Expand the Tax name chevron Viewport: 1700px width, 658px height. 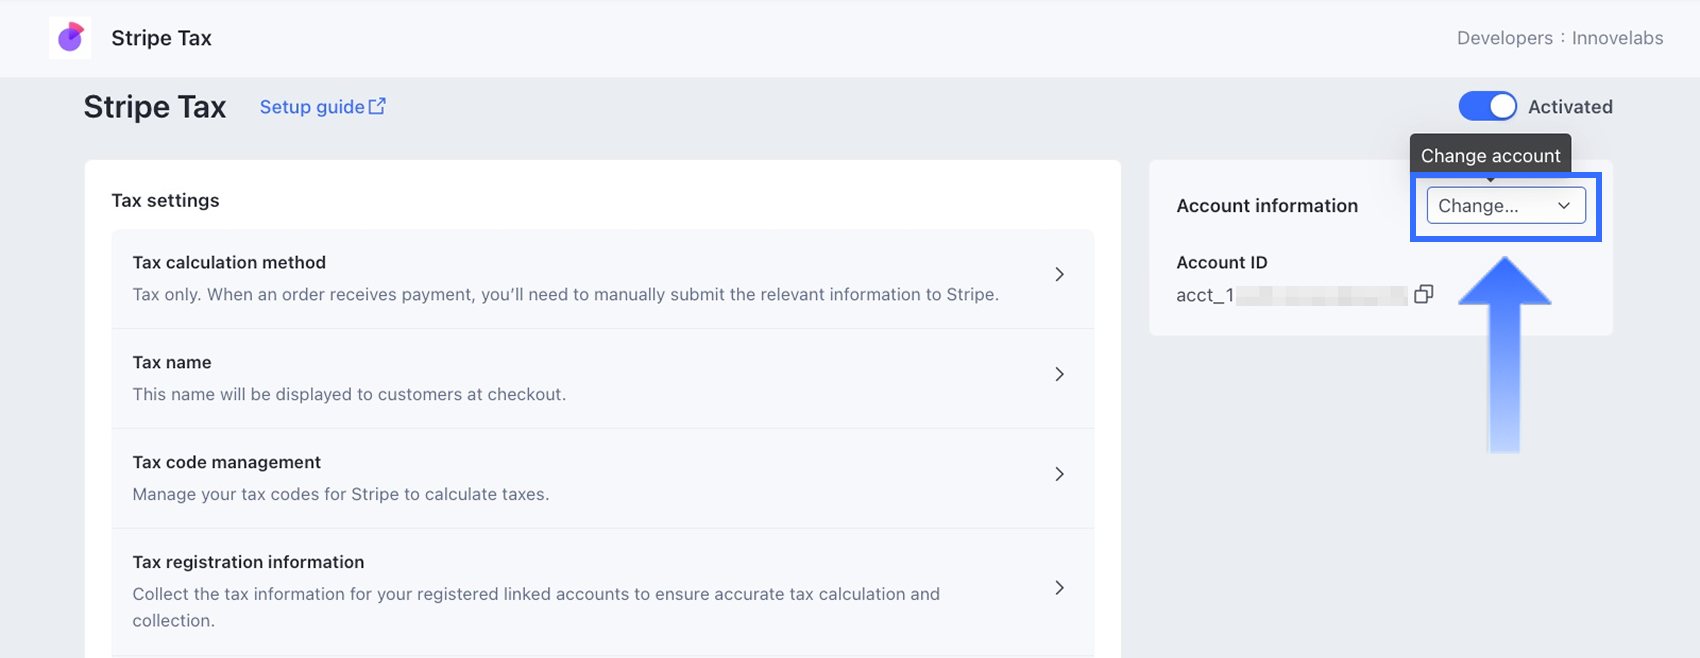[1059, 374]
